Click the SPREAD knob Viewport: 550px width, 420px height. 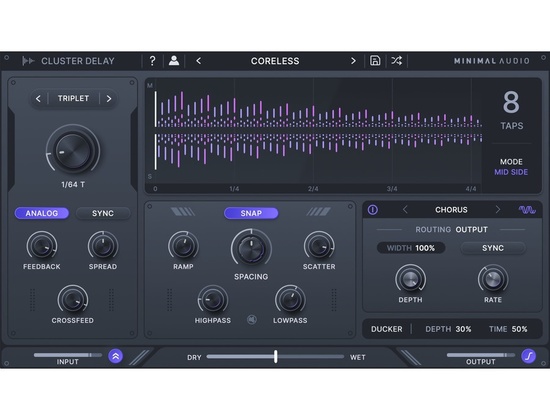pos(103,246)
